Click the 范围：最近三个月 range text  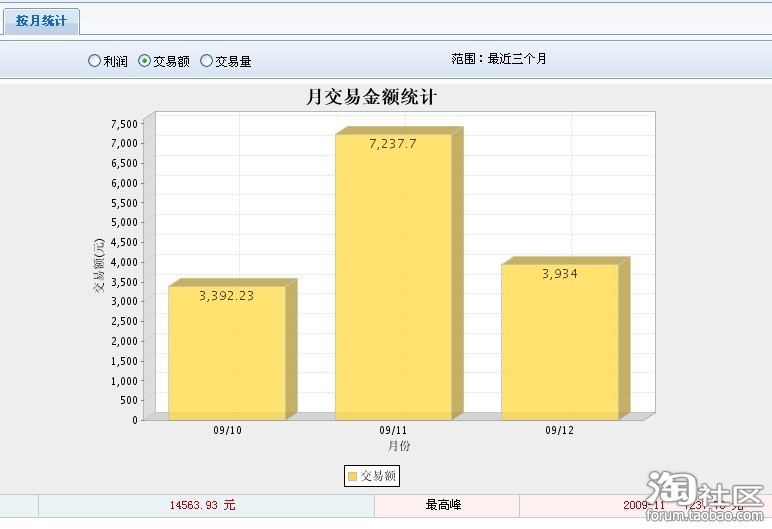tap(499, 59)
